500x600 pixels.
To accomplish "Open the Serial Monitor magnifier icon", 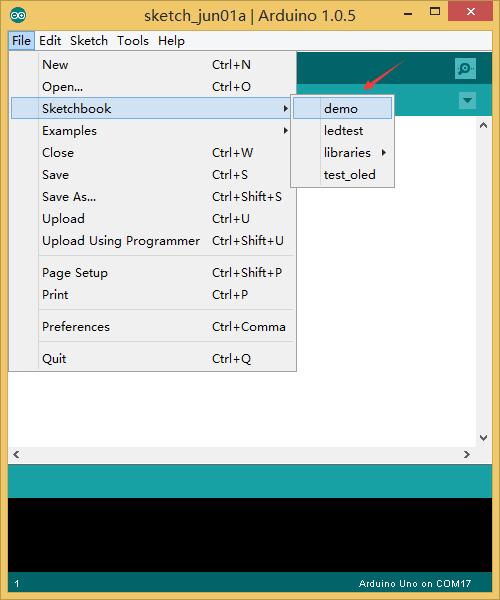I will click(x=465, y=68).
